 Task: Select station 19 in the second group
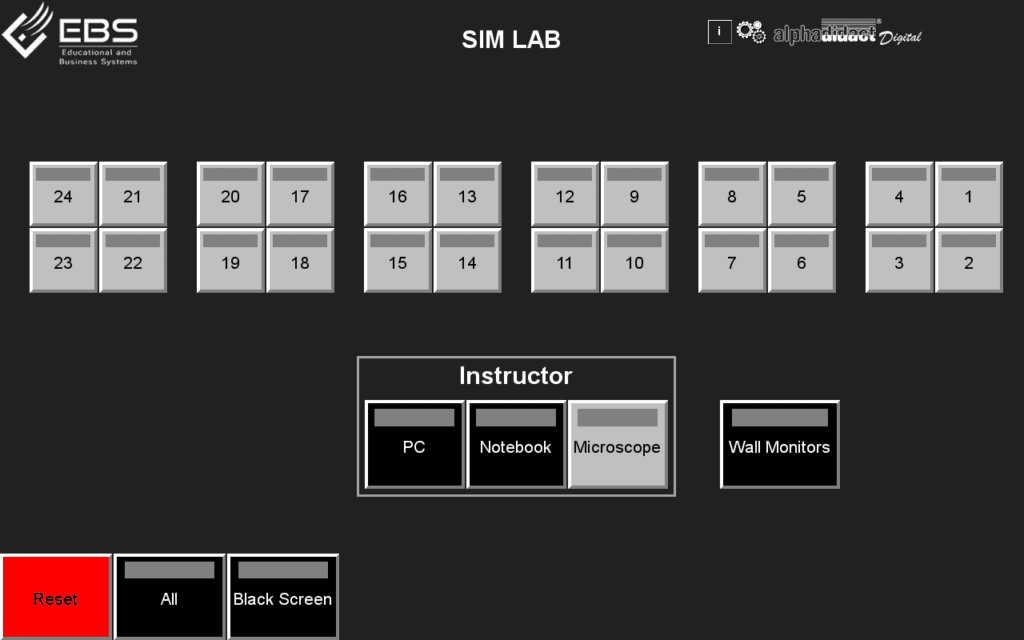tap(230, 260)
